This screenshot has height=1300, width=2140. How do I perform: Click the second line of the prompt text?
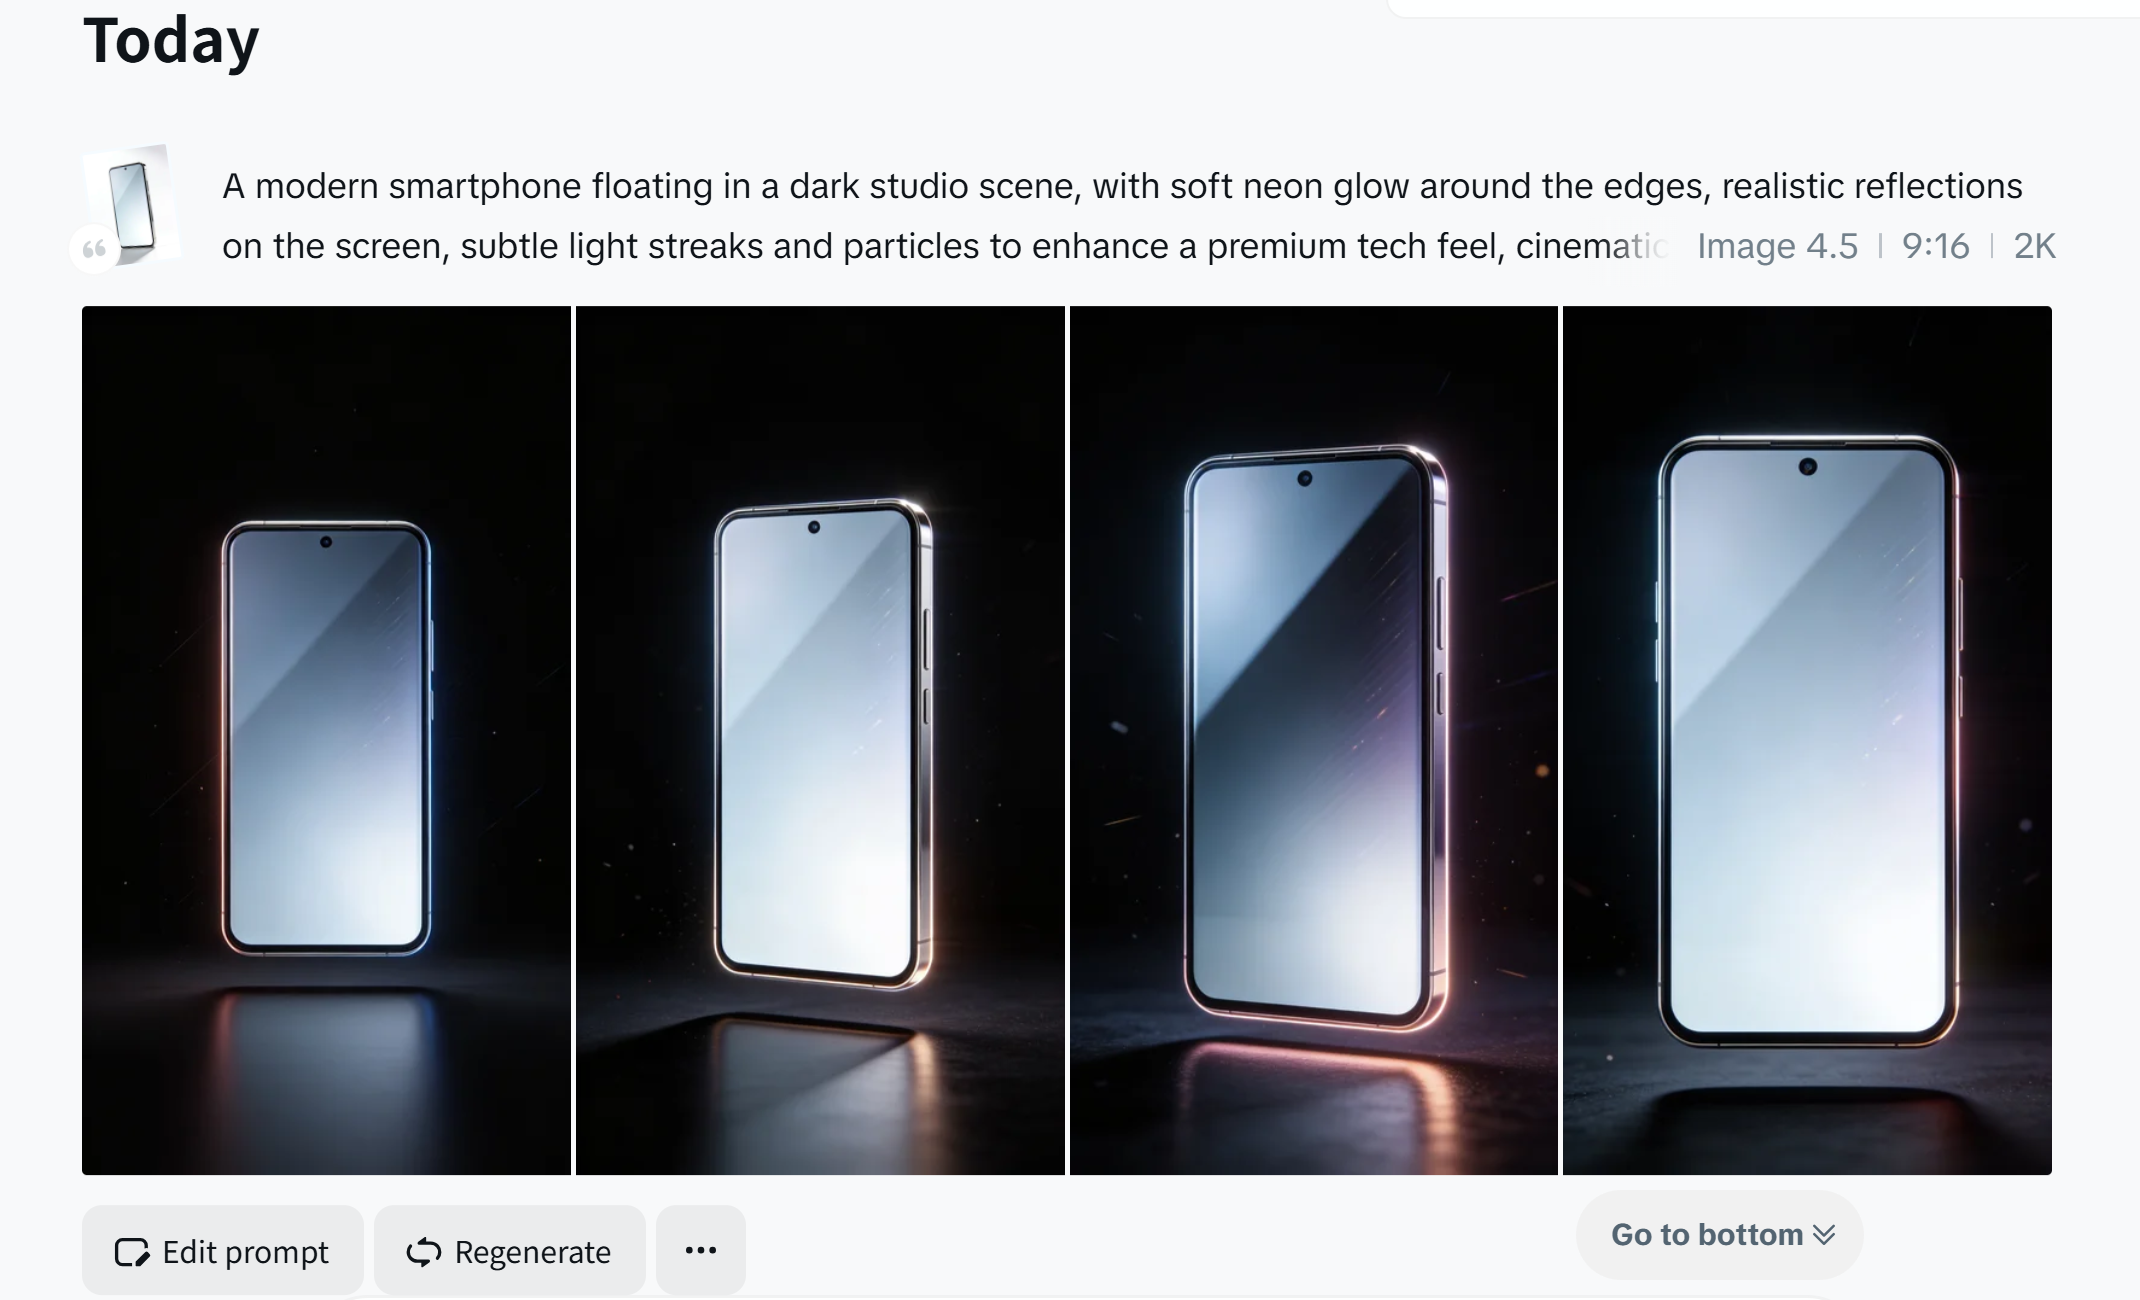945,246
